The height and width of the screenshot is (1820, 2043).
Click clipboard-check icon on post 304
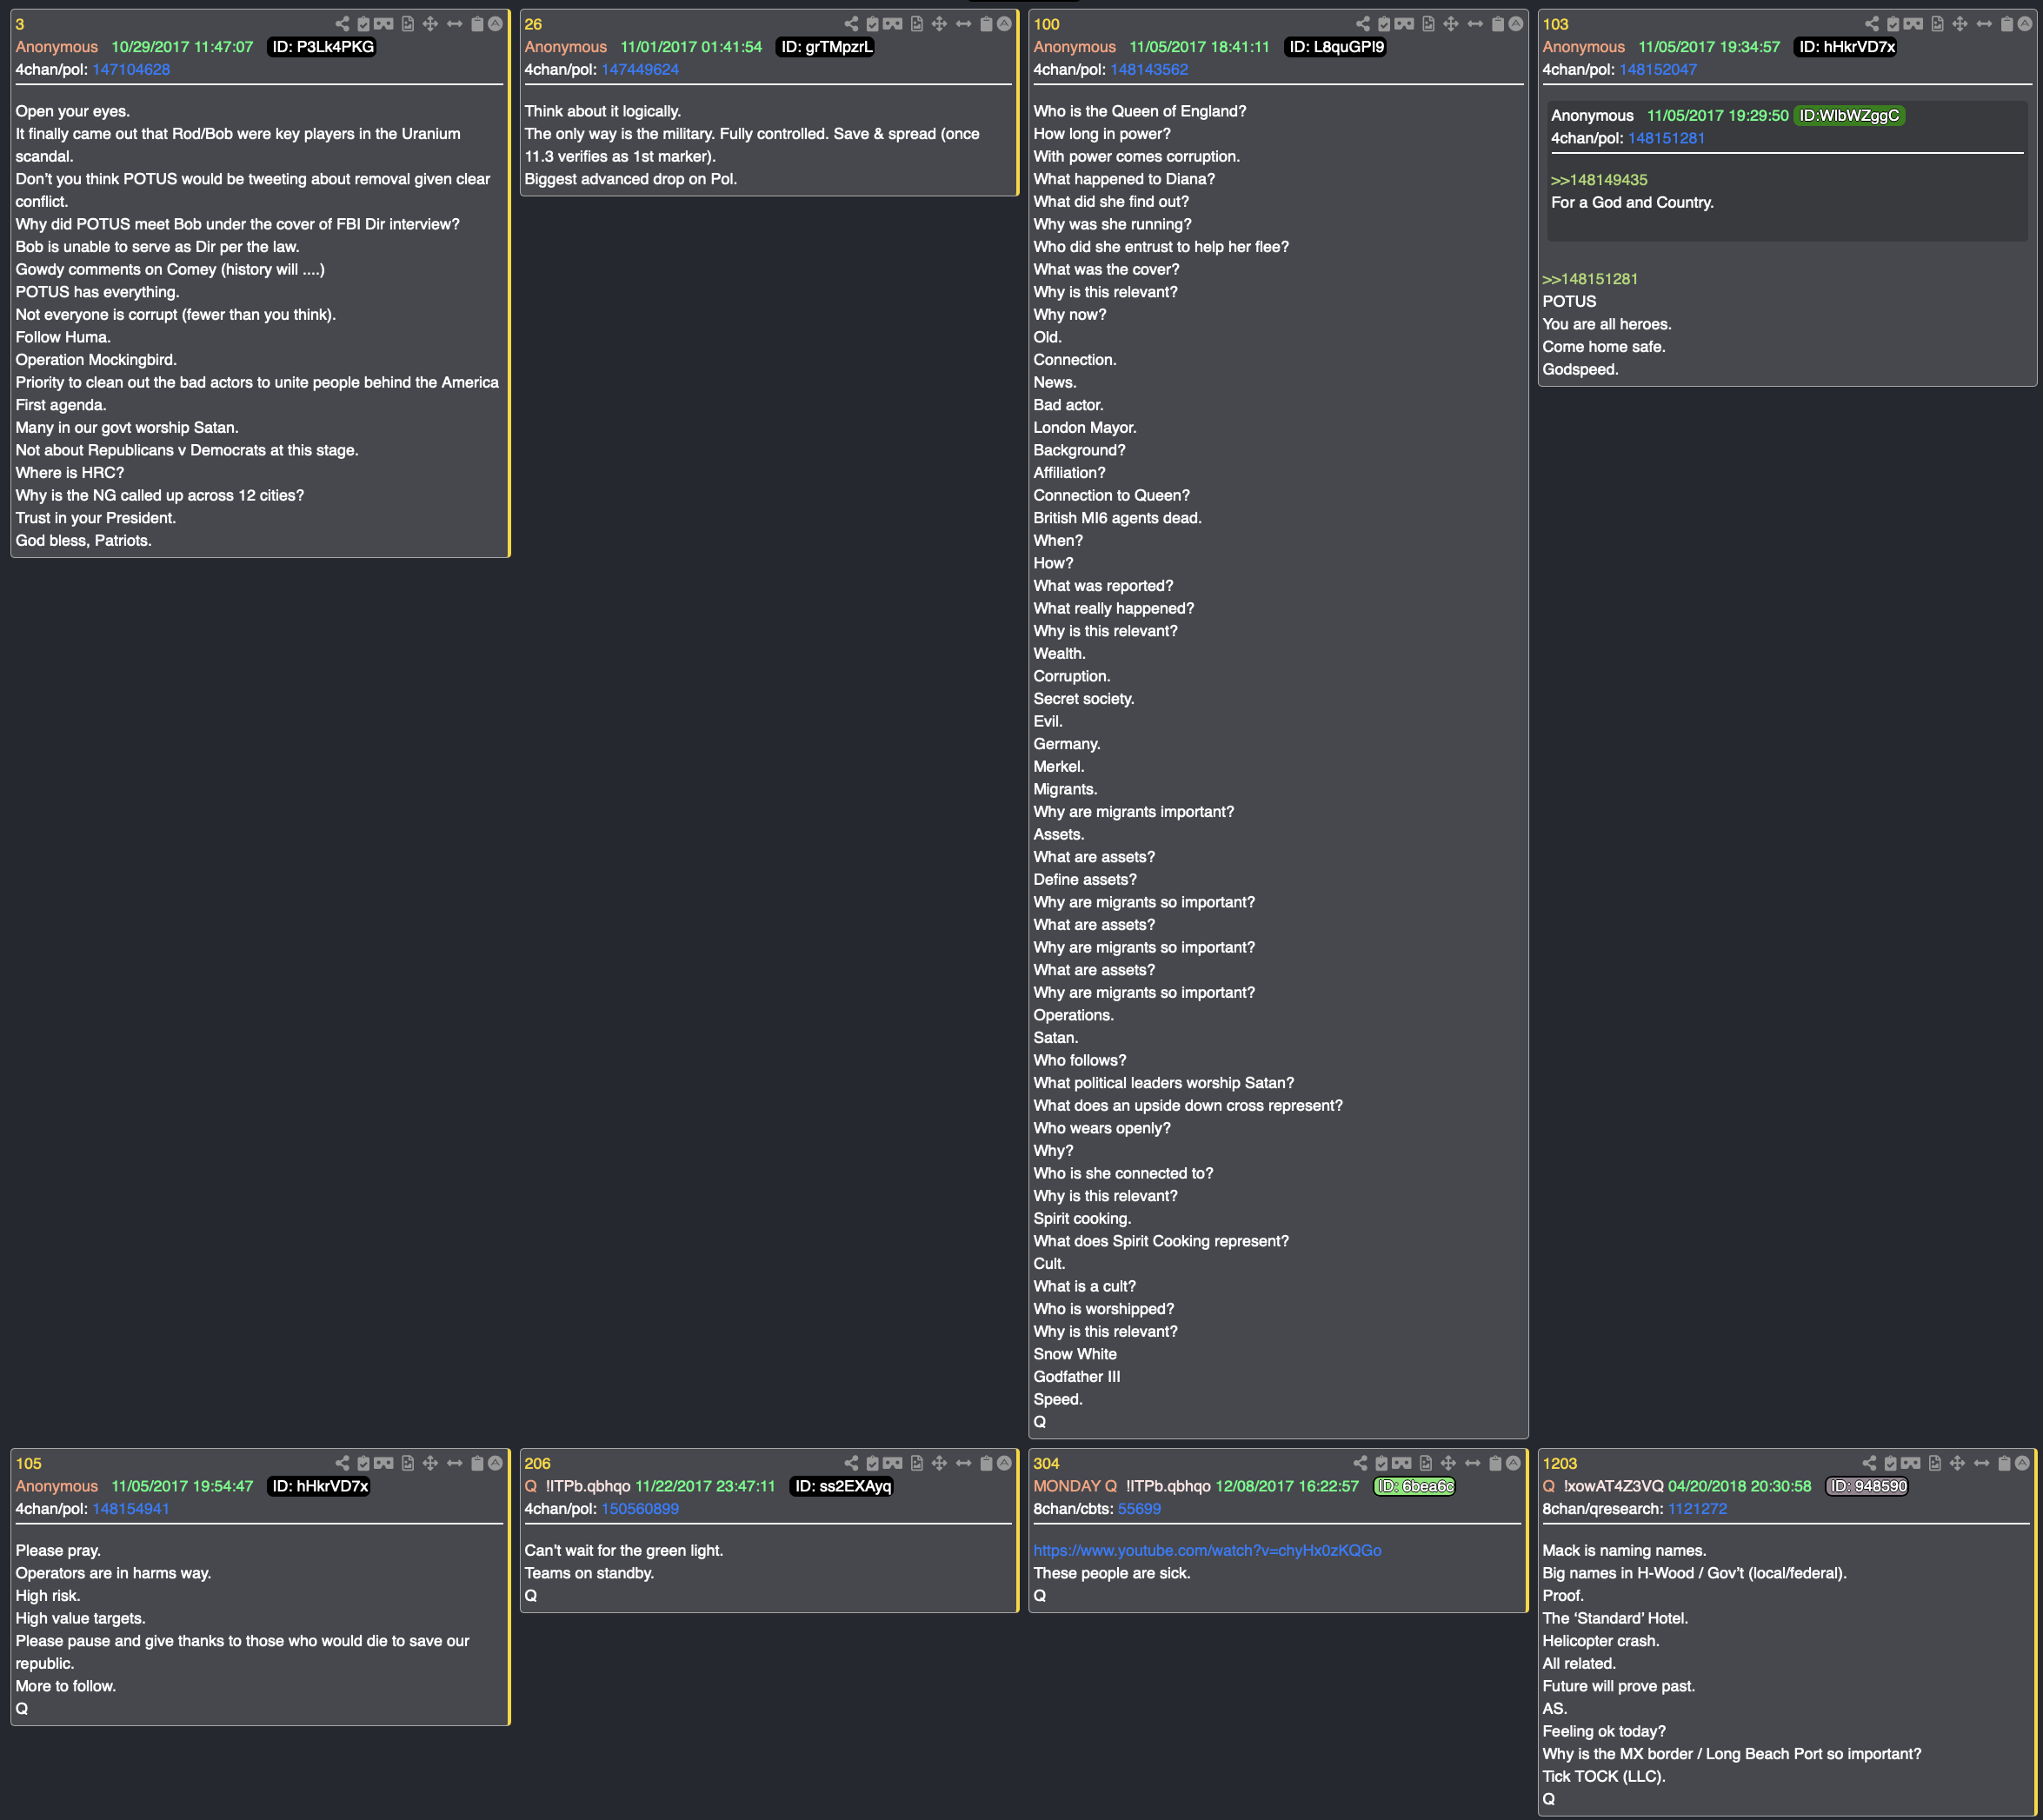point(1381,1463)
